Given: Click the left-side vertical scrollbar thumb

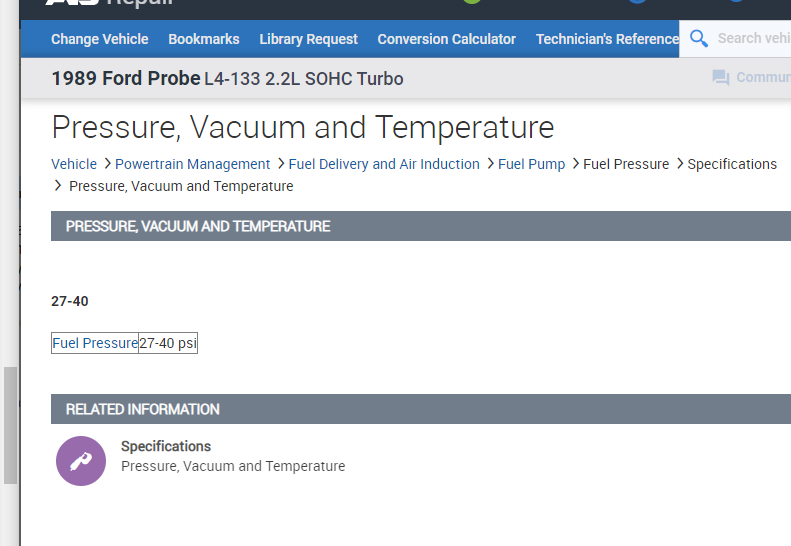Looking at the screenshot, I should click(x=10, y=425).
